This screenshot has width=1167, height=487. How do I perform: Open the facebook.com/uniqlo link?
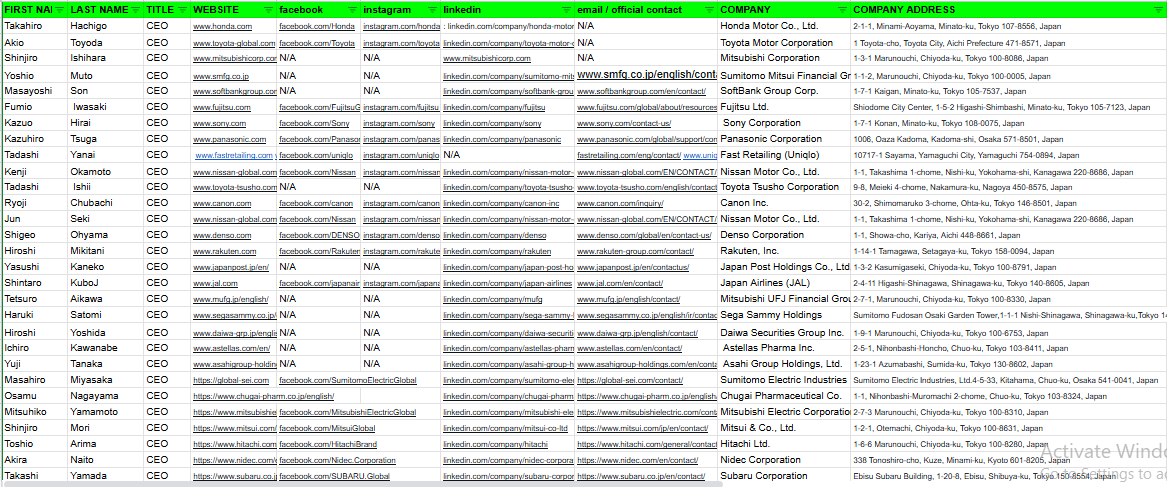(316, 156)
